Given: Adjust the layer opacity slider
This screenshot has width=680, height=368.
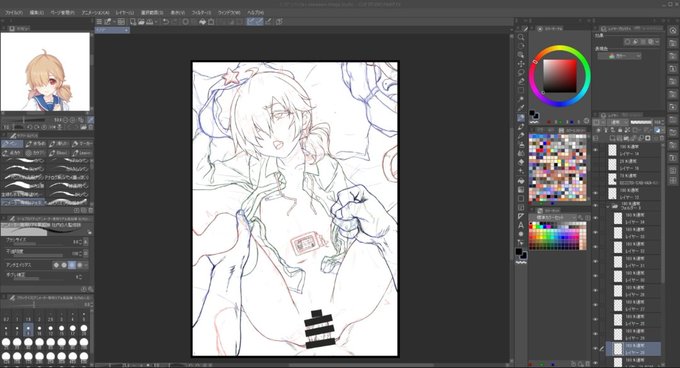Looking at the screenshot, I should (x=641, y=123).
